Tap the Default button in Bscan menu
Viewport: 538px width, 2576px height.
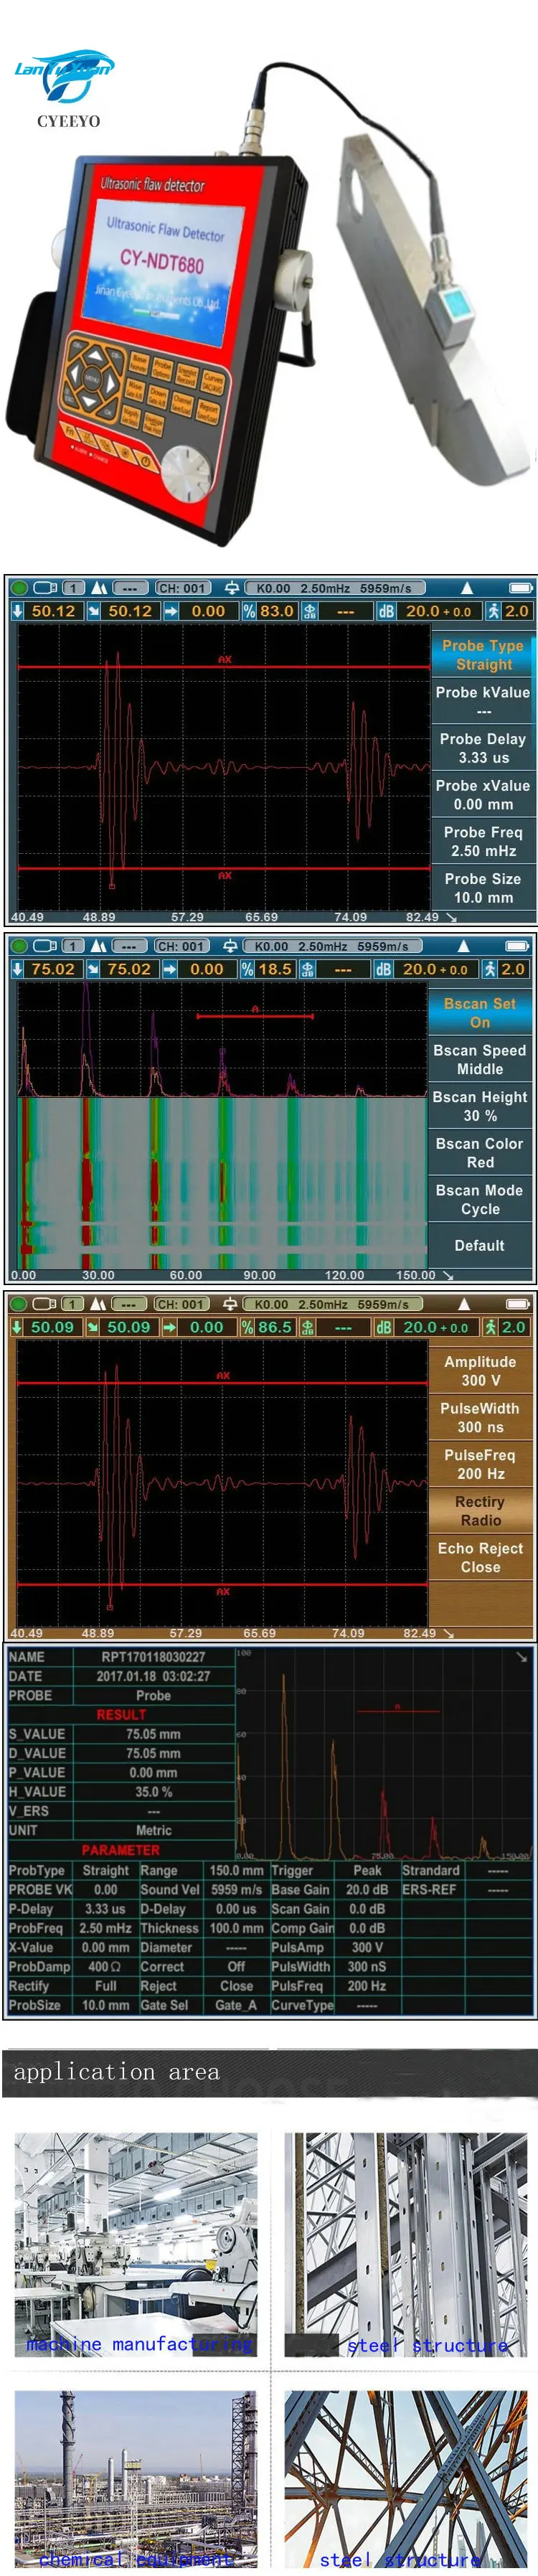pyautogui.click(x=480, y=1246)
